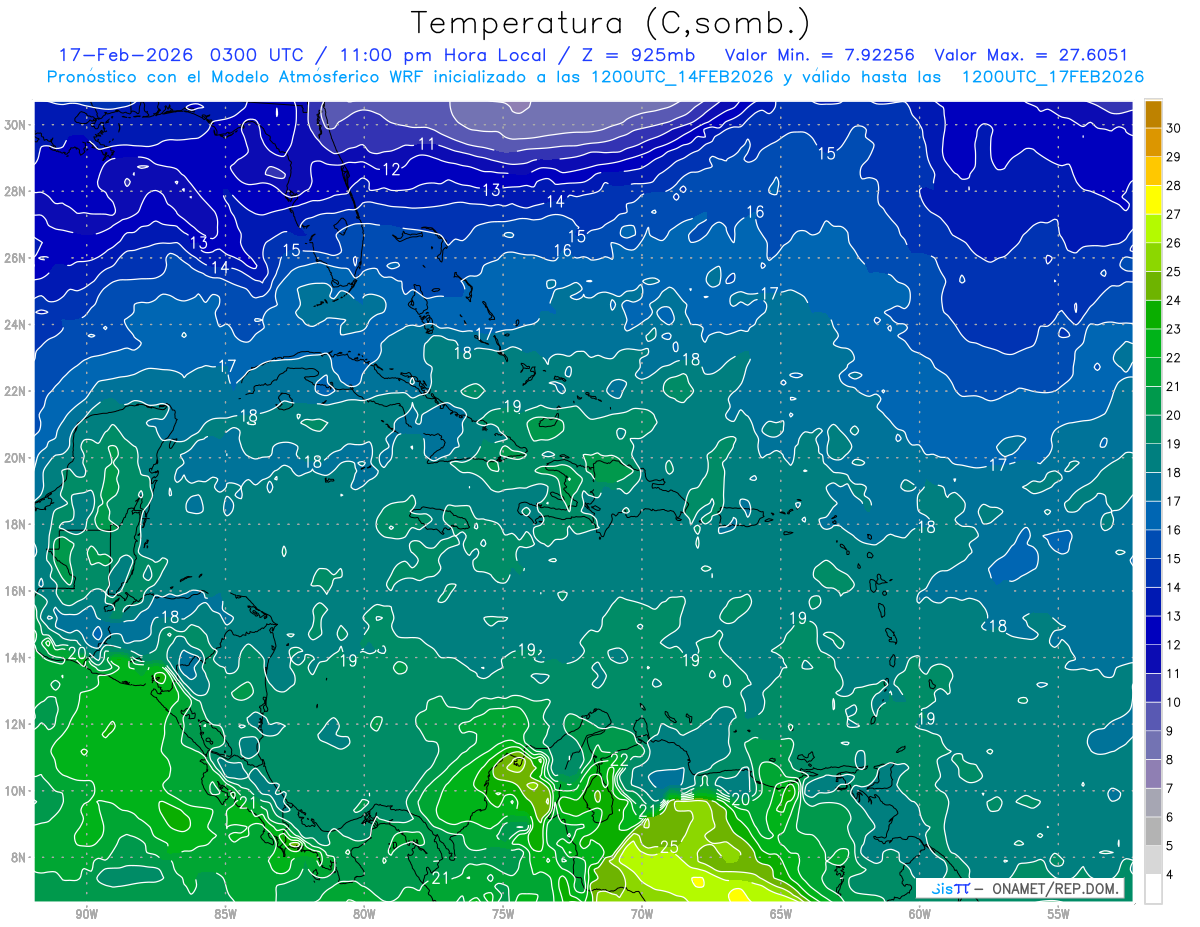
Task: Click the '22' isotherm contour label on the map
Action: point(619,761)
